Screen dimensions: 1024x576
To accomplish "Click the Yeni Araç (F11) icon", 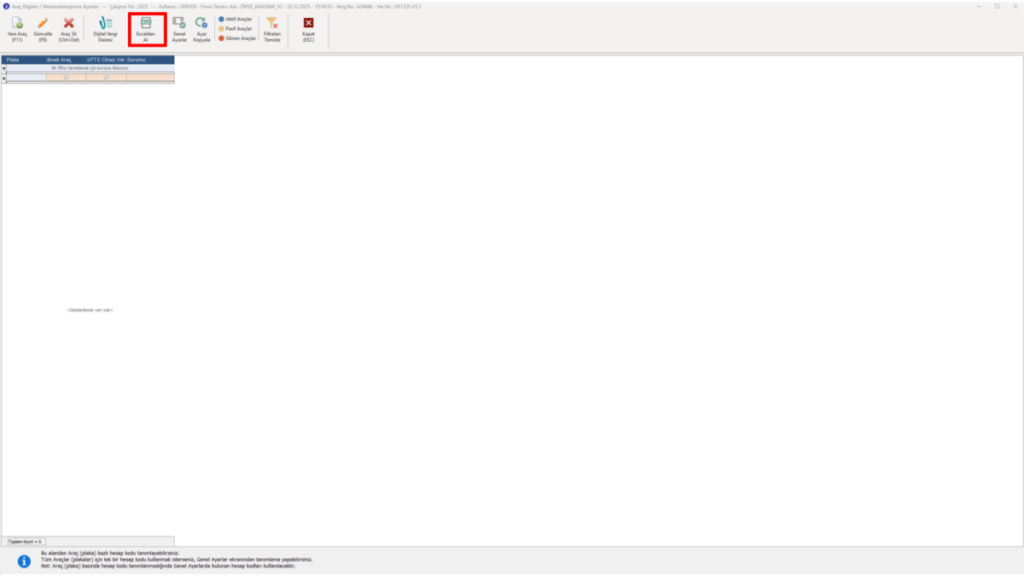I will pos(17,29).
